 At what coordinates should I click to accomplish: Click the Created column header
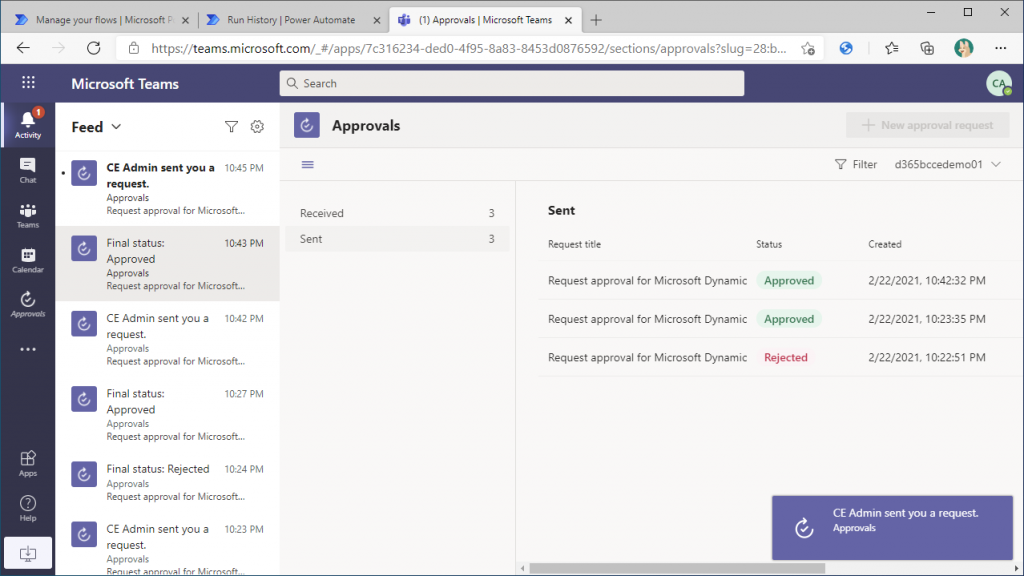pos(884,244)
